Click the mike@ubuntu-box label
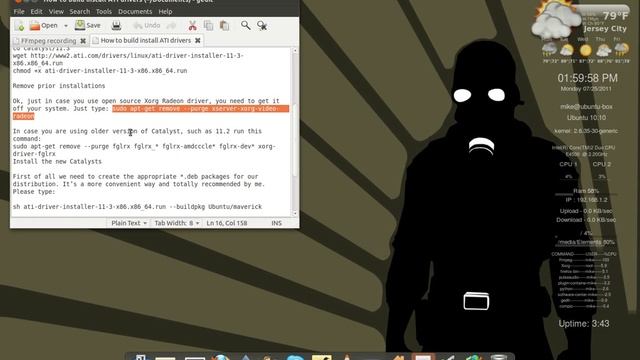640x360 pixels. pos(586,107)
